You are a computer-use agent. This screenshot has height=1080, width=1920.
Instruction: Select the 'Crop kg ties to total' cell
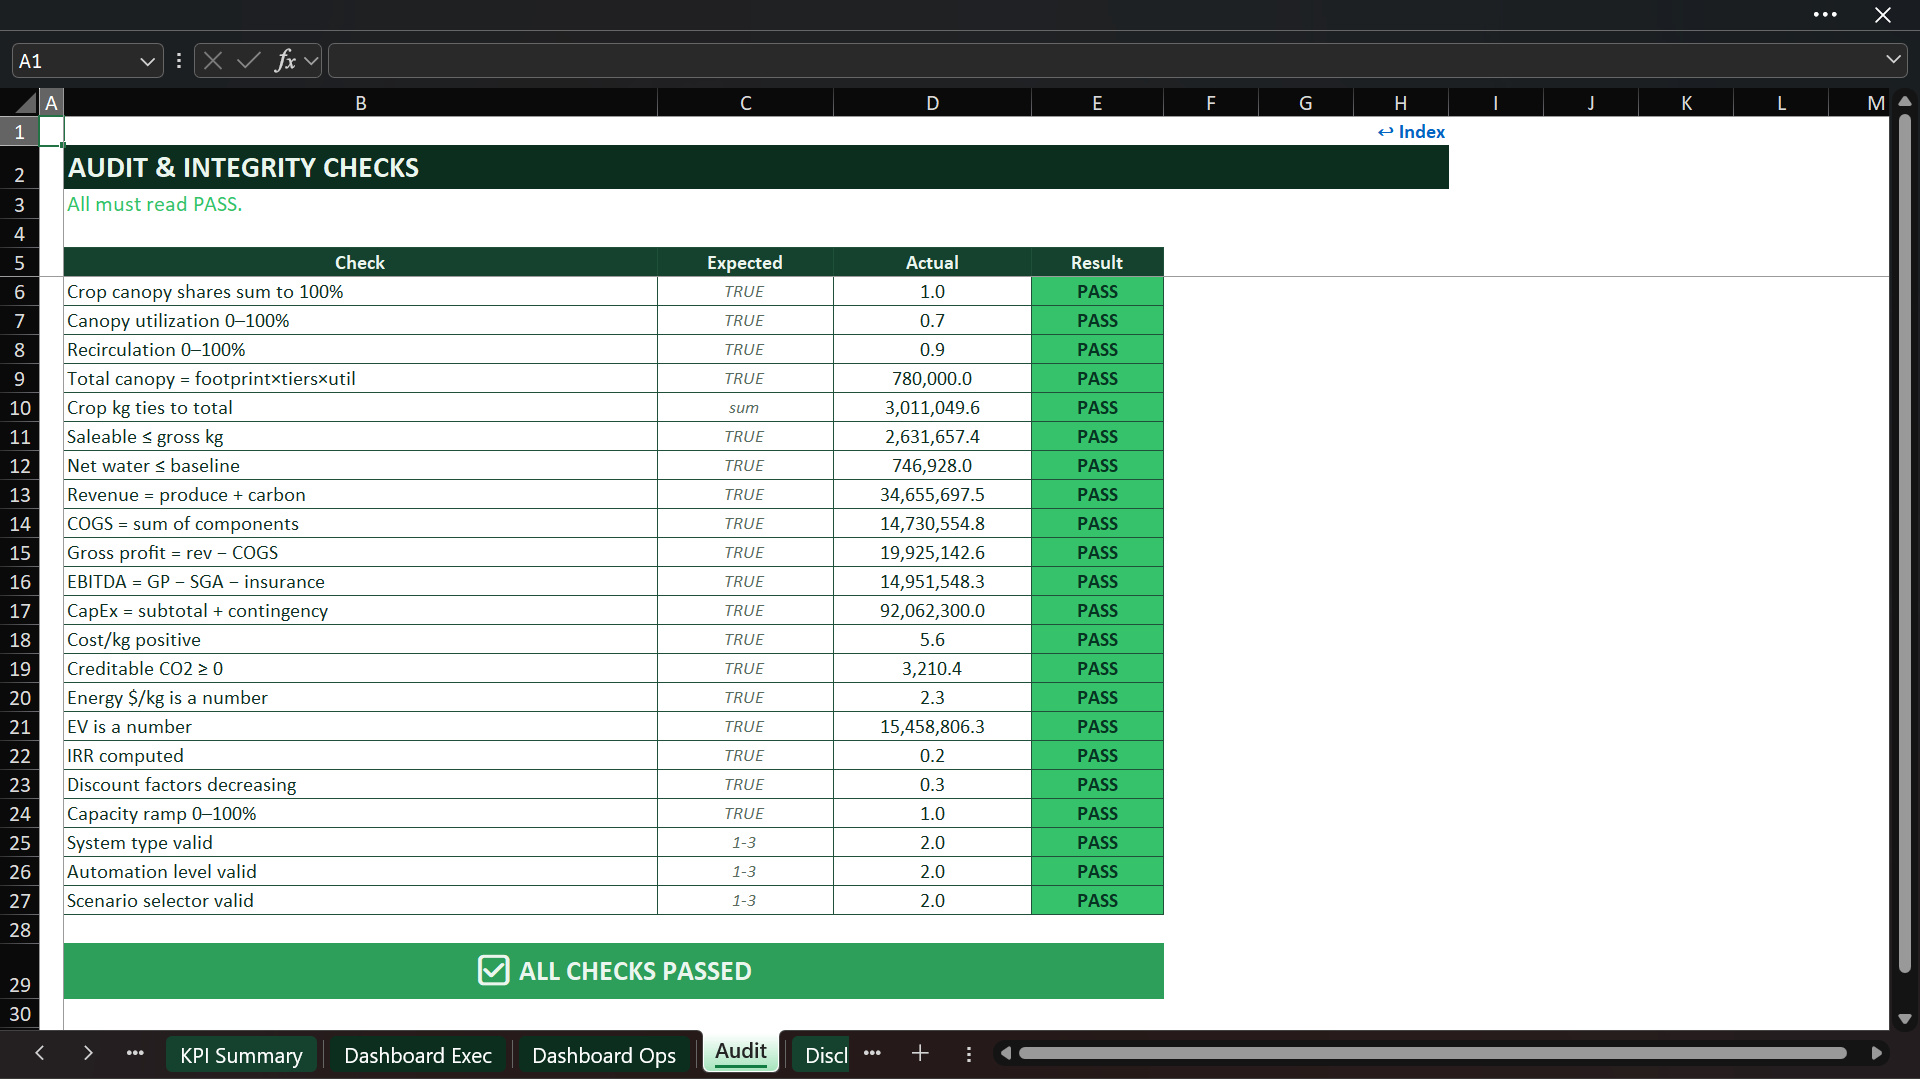[360, 408]
